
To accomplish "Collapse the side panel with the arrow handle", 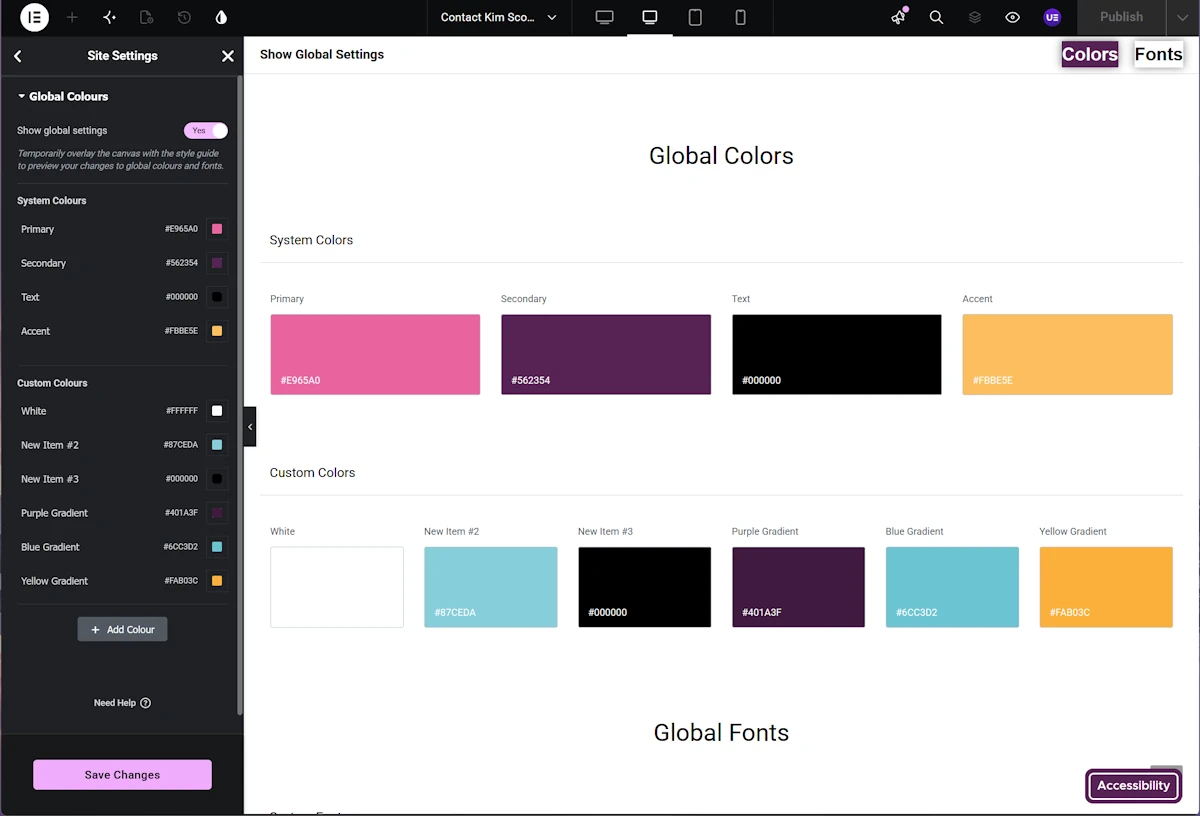I will click(x=250, y=427).
